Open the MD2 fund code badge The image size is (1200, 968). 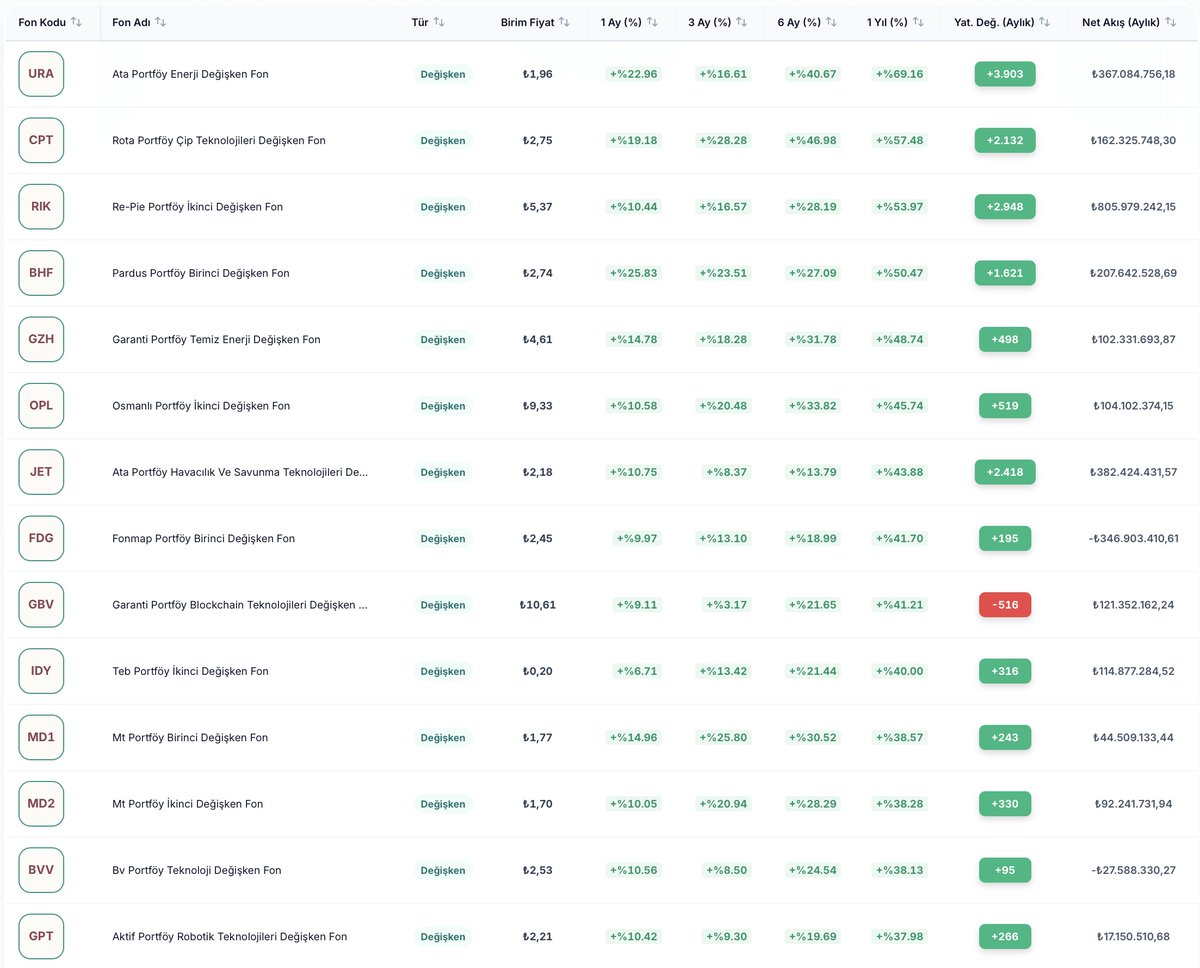pyautogui.click(x=41, y=804)
